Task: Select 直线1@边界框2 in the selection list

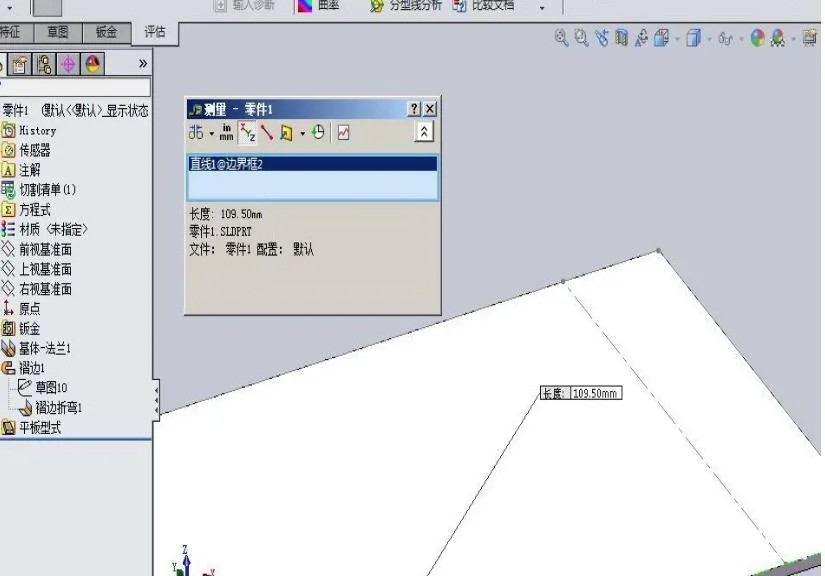Action: tap(313, 164)
